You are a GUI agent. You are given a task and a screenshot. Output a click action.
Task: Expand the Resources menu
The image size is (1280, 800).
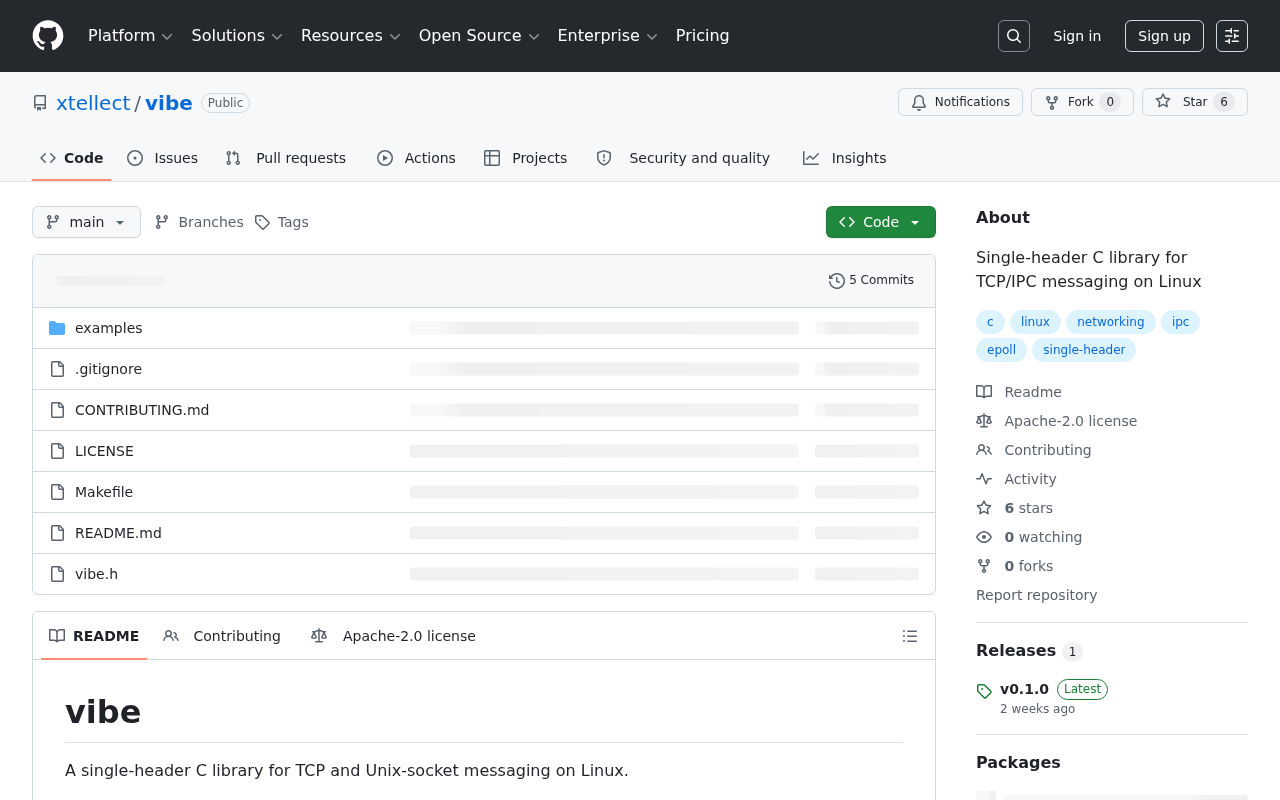[x=351, y=36]
